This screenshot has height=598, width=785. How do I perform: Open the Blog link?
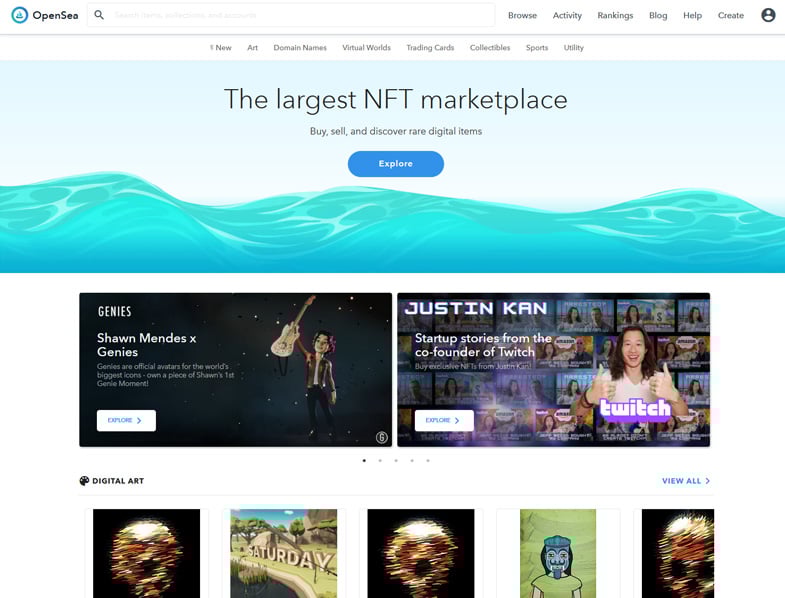click(x=658, y=16)
